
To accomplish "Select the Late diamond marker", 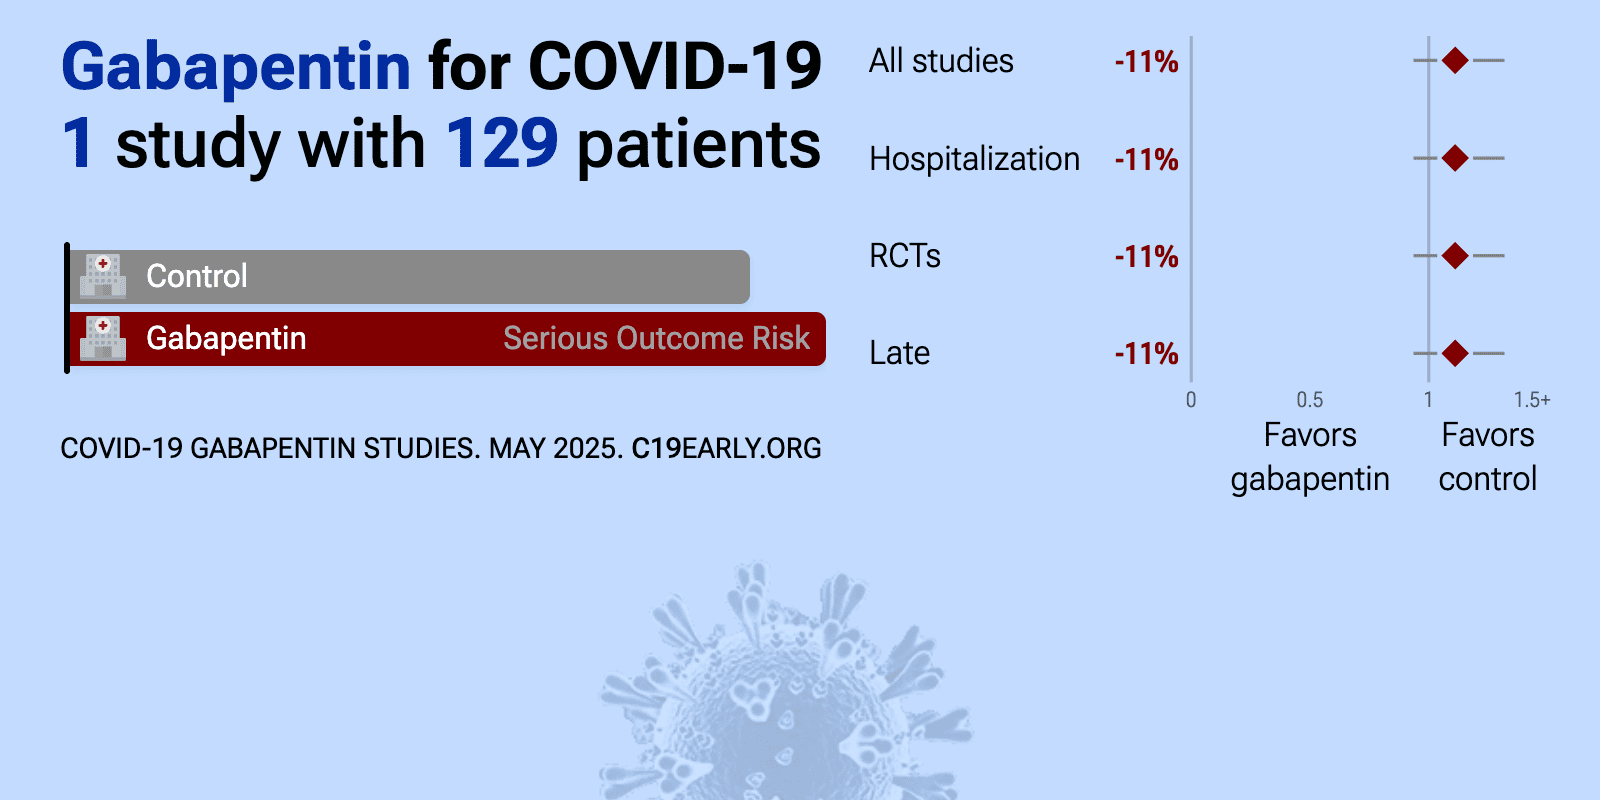I will 1455,353.
